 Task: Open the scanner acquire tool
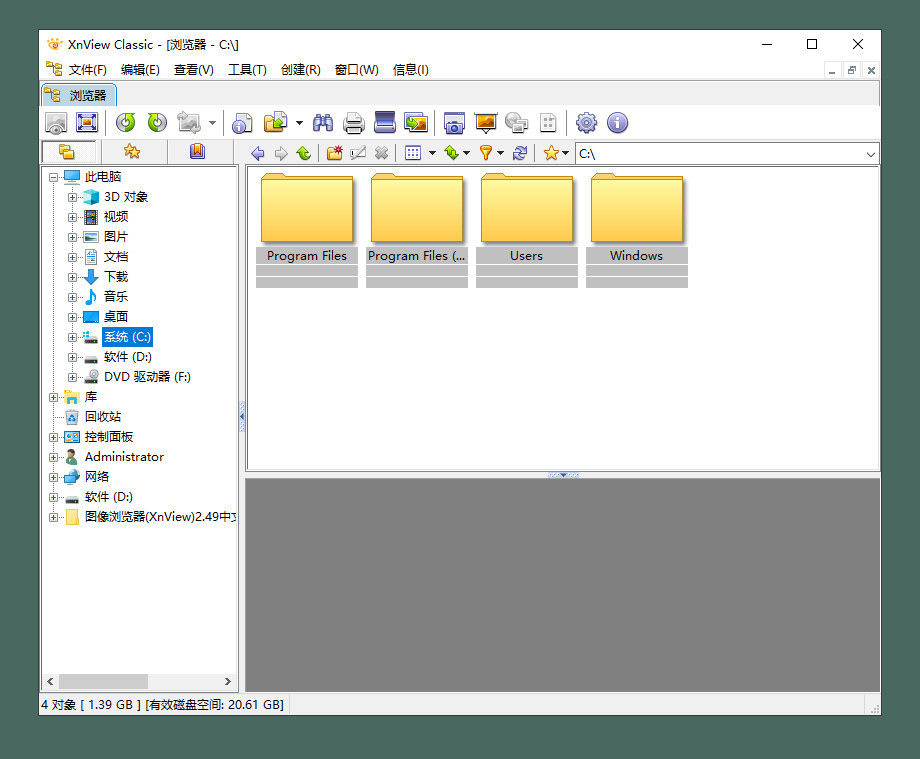(x=385, y=123)
